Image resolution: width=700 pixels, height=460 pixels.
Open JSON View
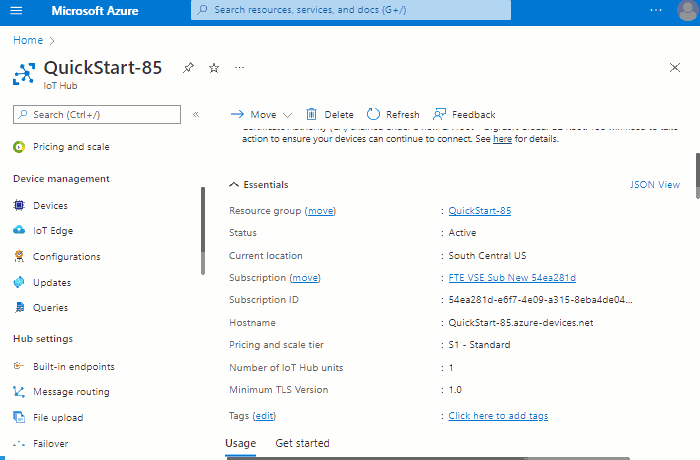point(655,185)
